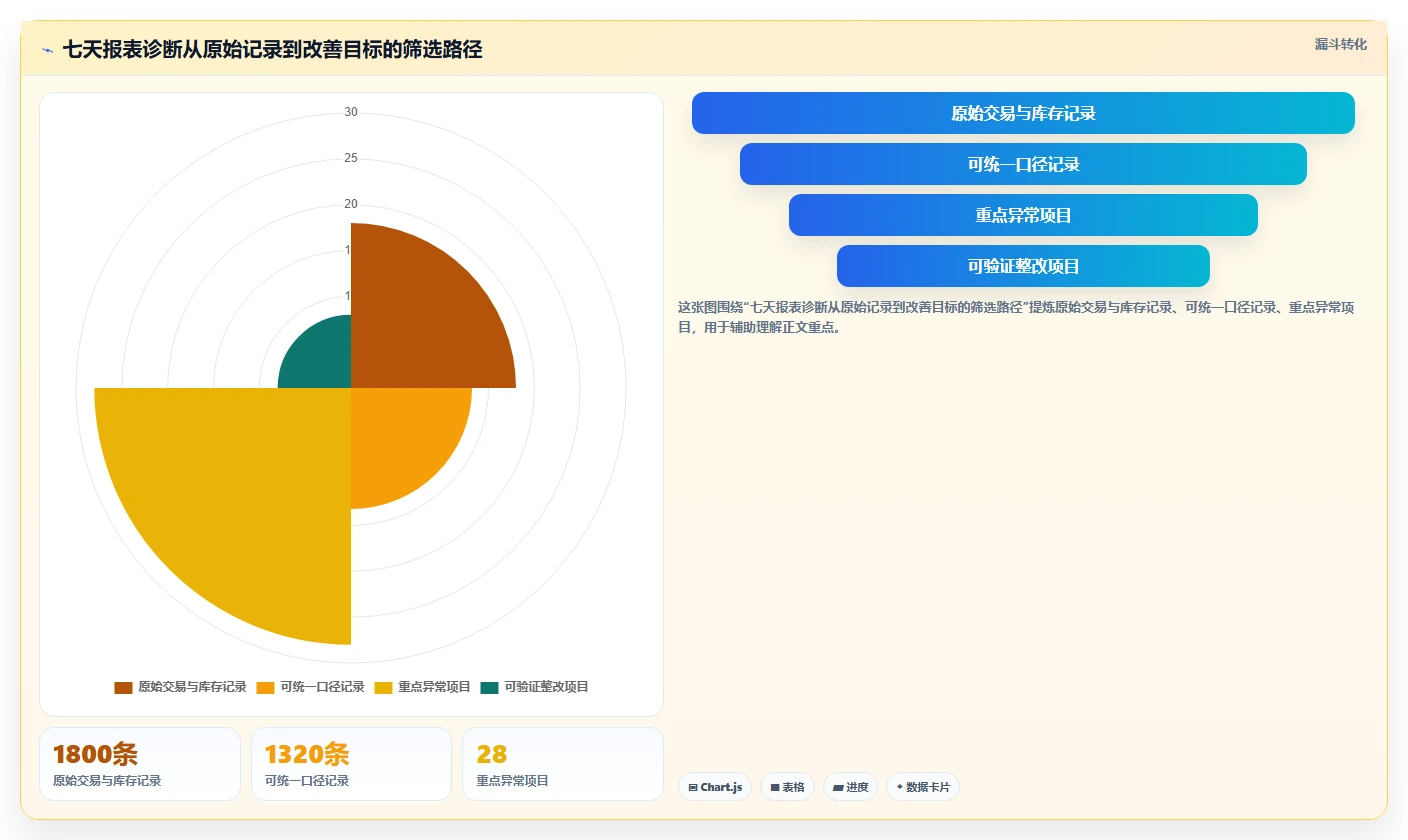Select the 重点异常项目 funnel bar

(x=1023, y=215)
